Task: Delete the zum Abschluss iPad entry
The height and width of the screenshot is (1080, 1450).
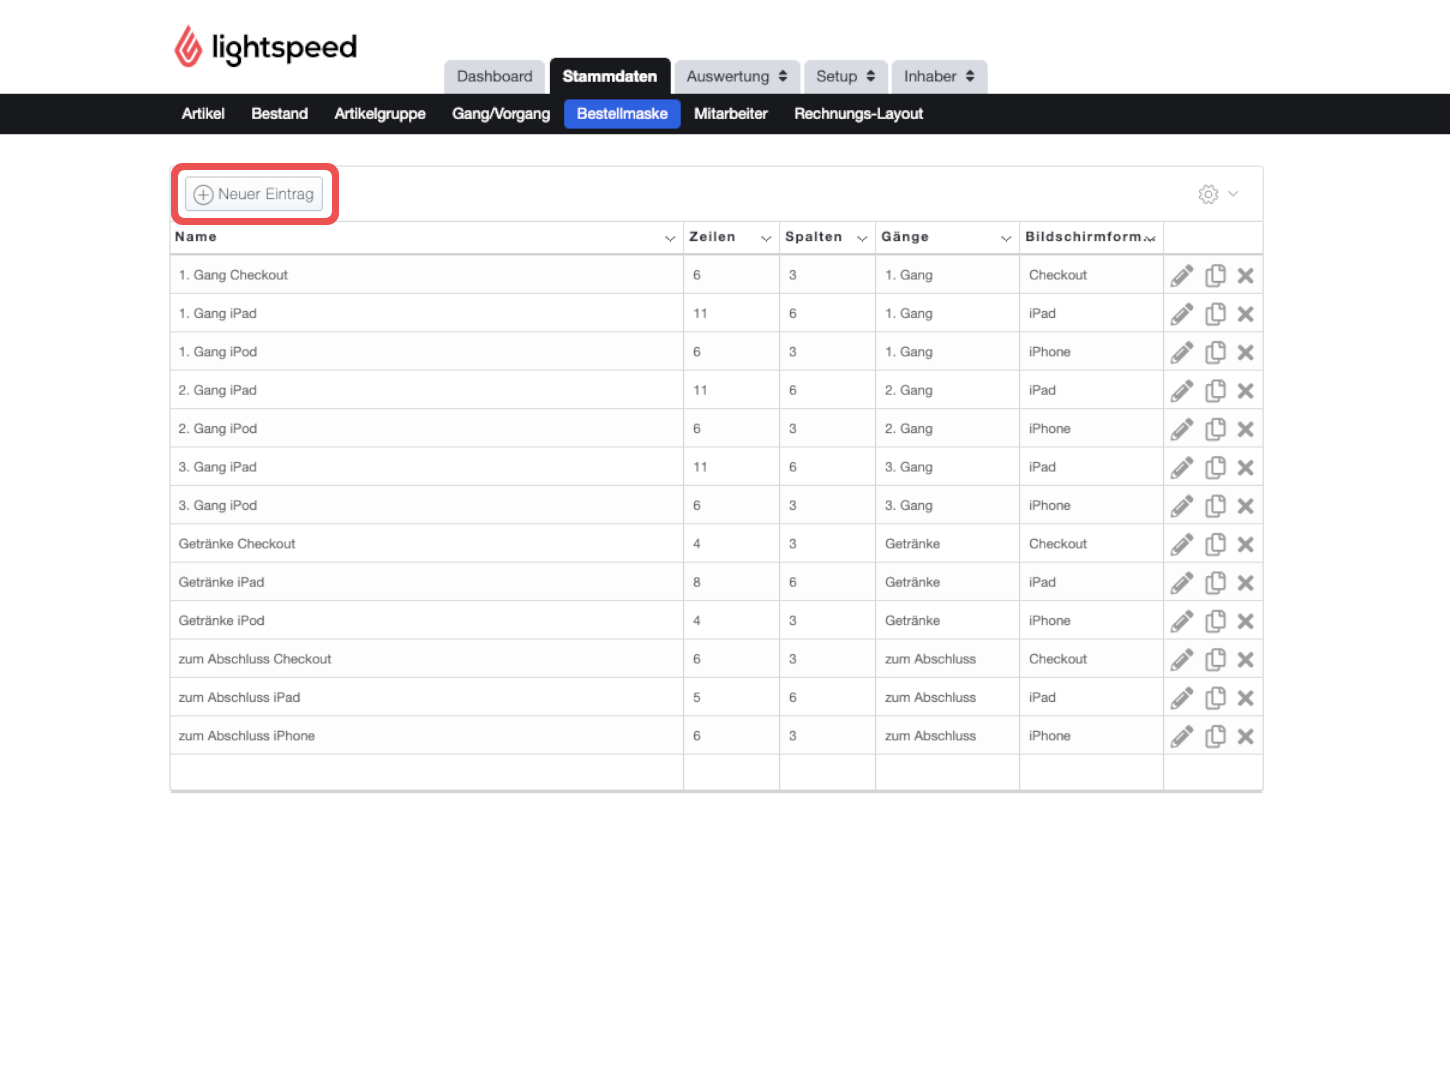Action: (x=1245, y=698)
